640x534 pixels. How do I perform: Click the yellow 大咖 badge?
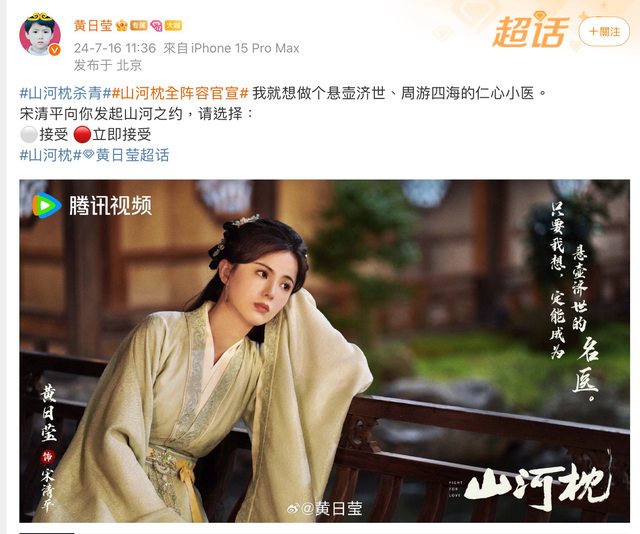[x=173, y=26]
